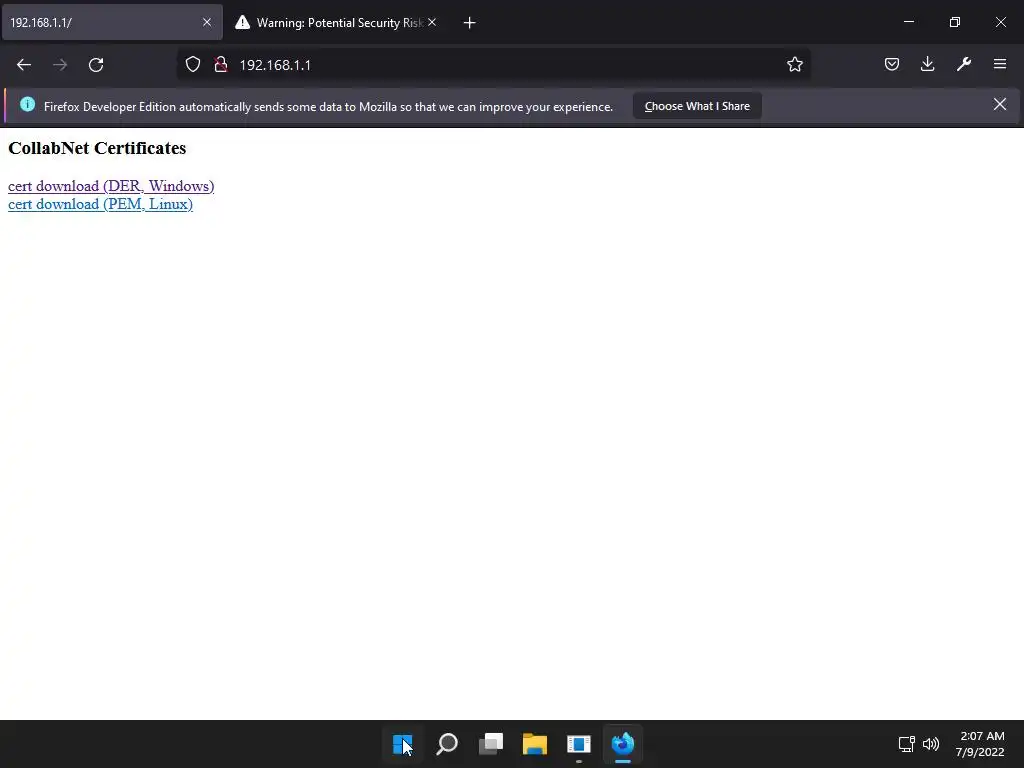Viewport: 1024px width, 768px height.
Task: Reload the current page
Action: tap(96, 65)
